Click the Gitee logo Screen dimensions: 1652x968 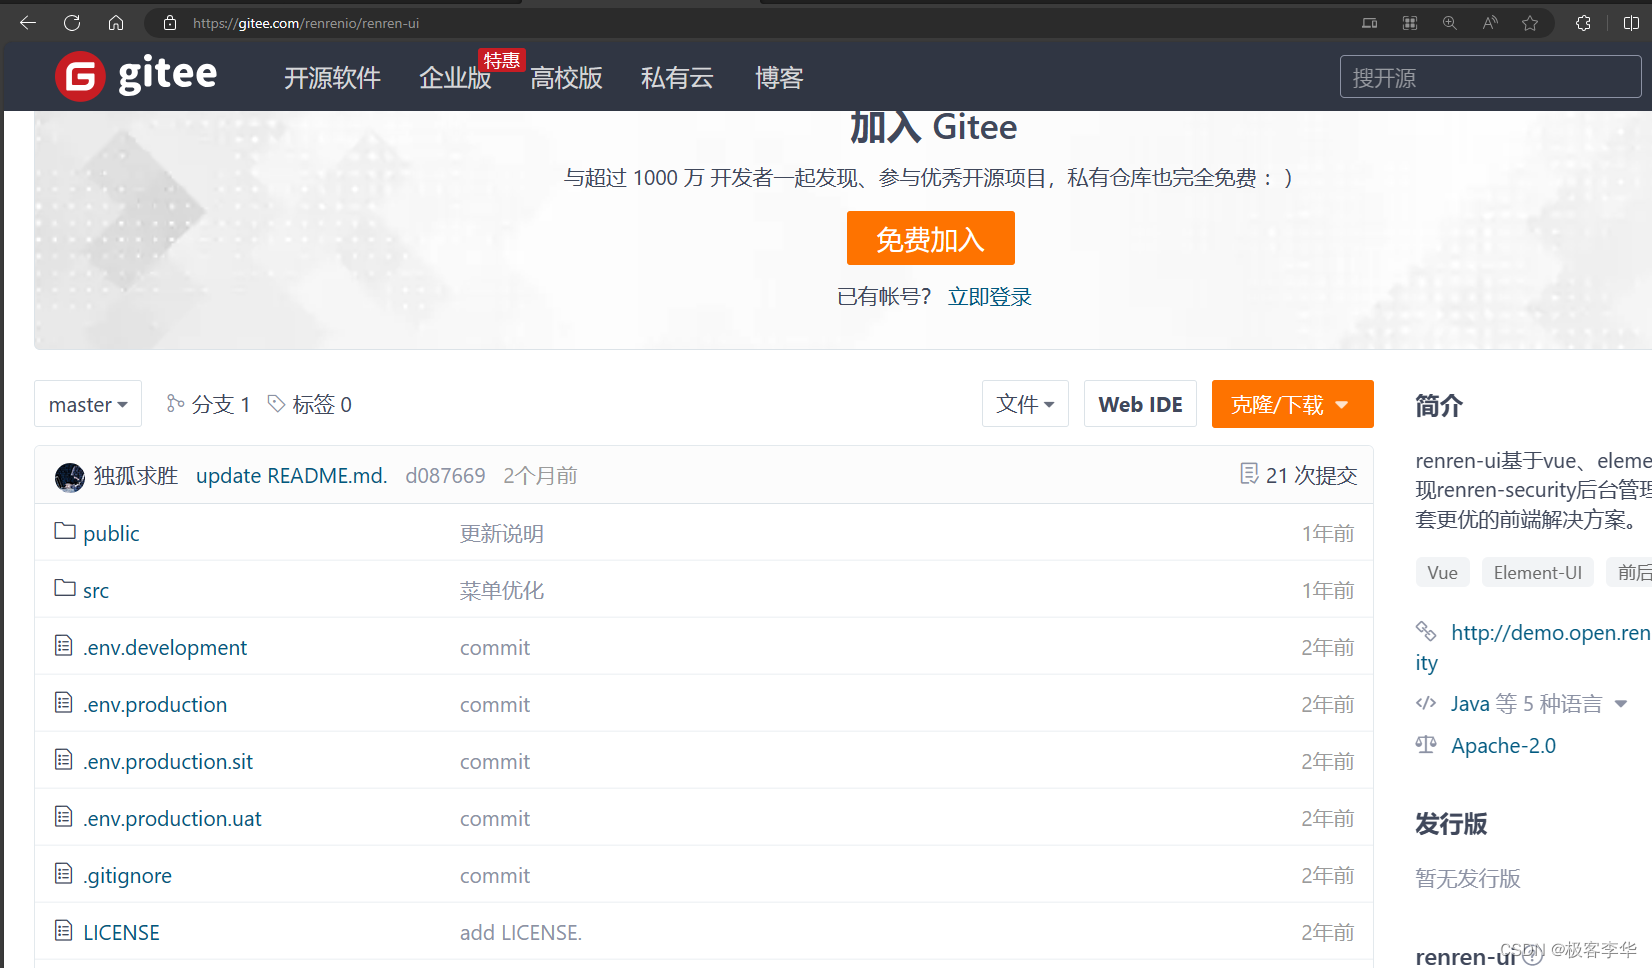click(x=136, y=76)
